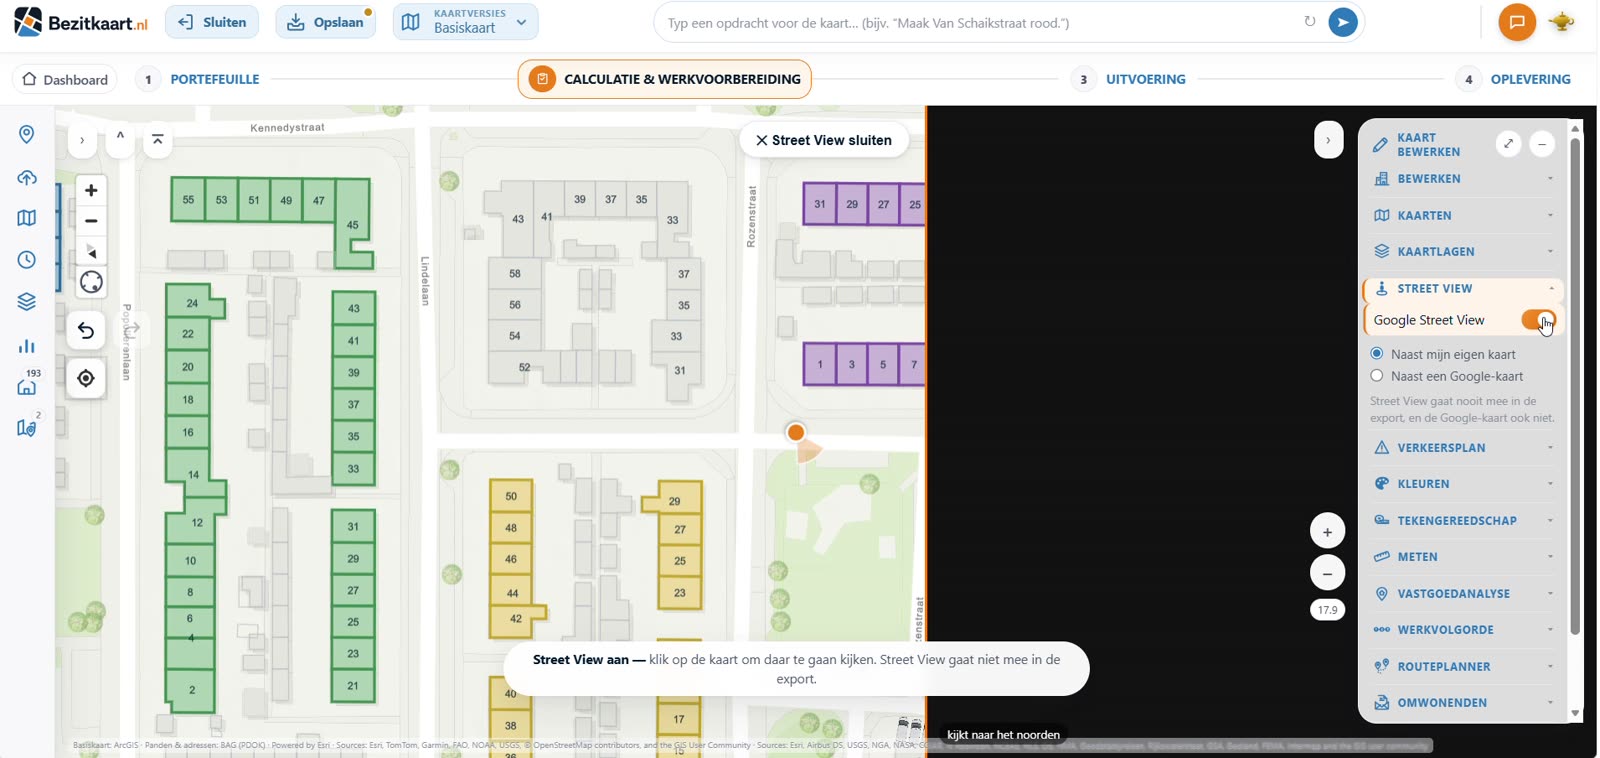Click the fullscreen expand icon in panel header
1600x758 pixels.
[x=1508, y=144]
